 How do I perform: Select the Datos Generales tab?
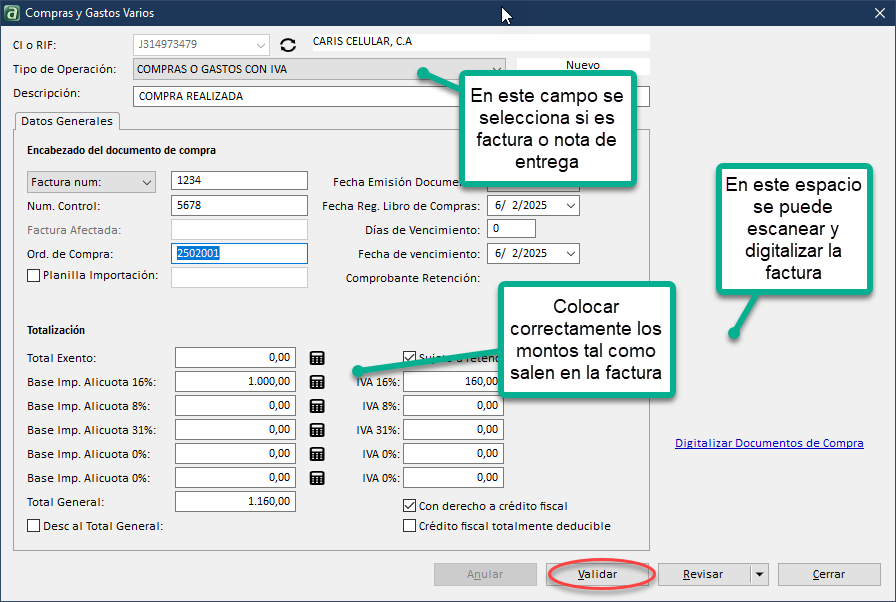(67, 121)
